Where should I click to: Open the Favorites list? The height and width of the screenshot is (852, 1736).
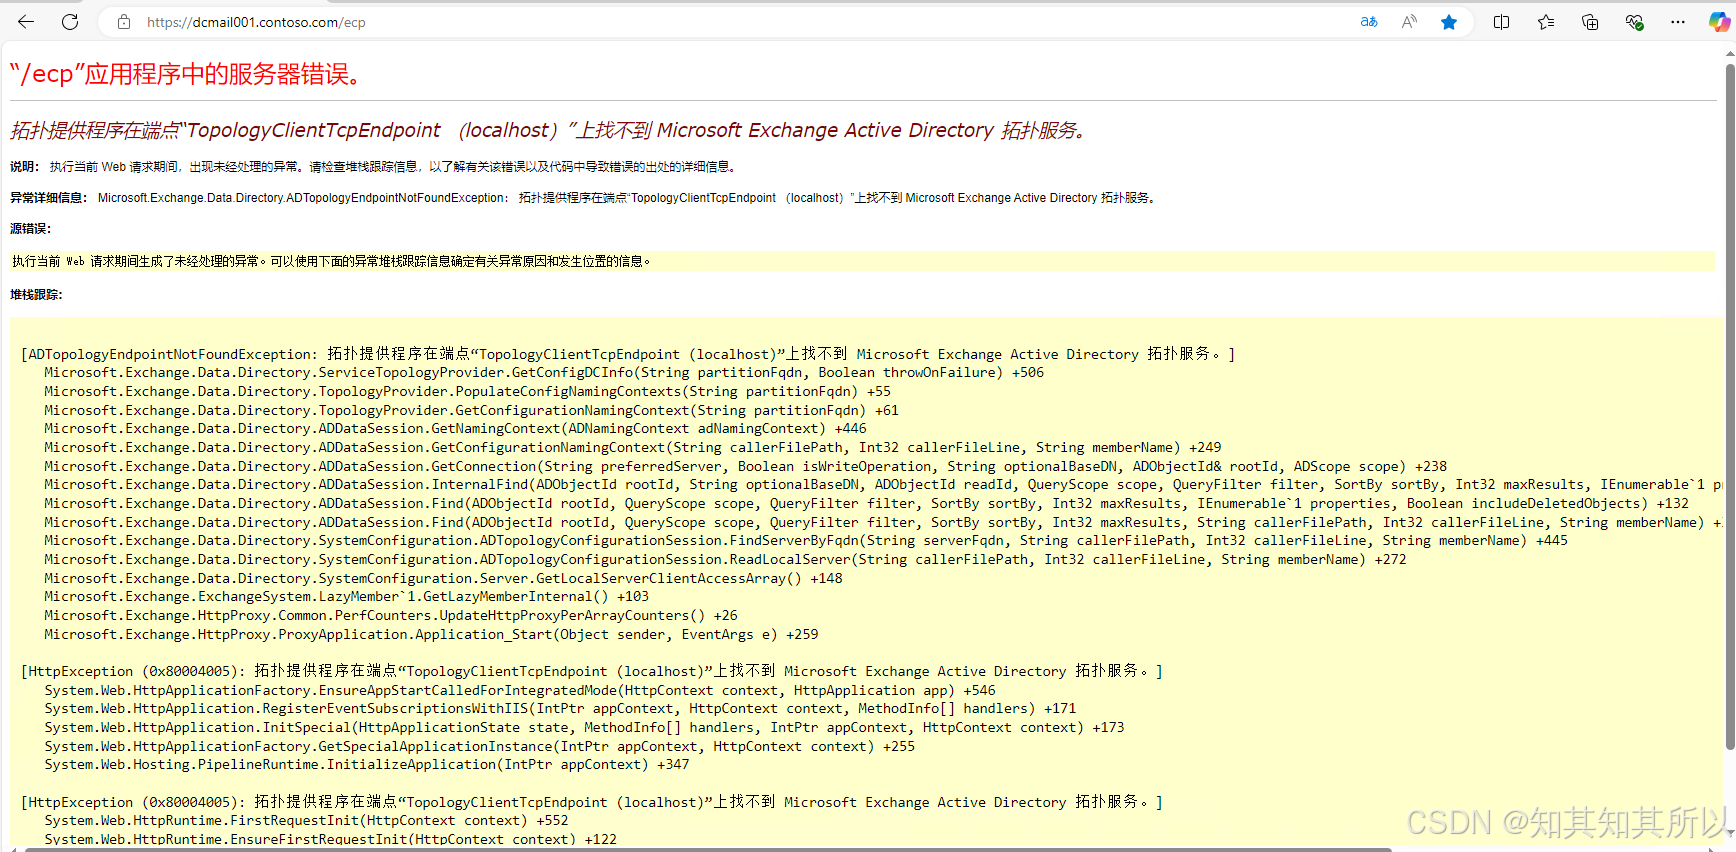[1546, 22]
